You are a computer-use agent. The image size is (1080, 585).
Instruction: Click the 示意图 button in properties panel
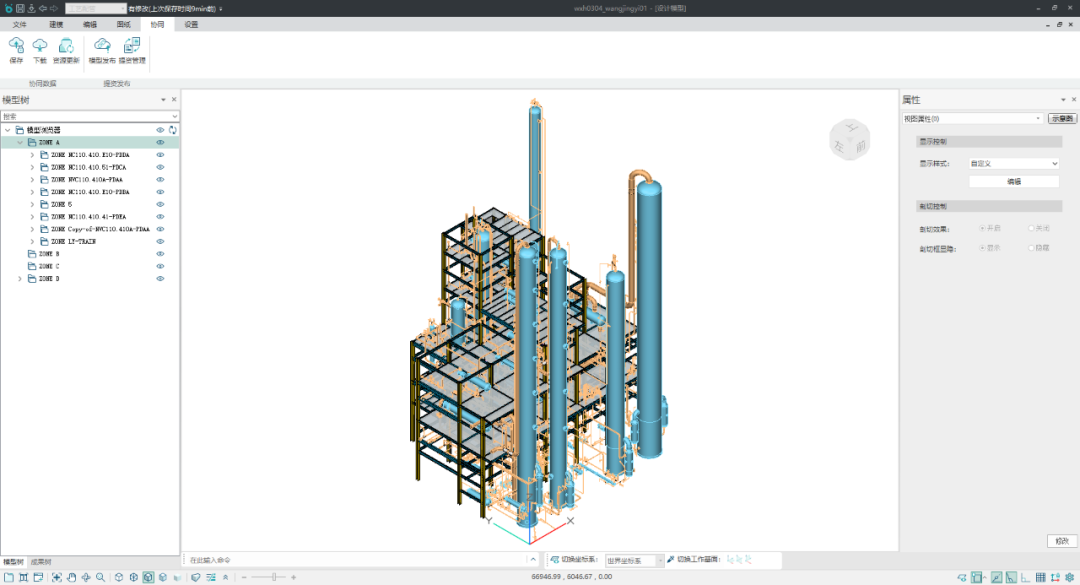click(1062, 119)
